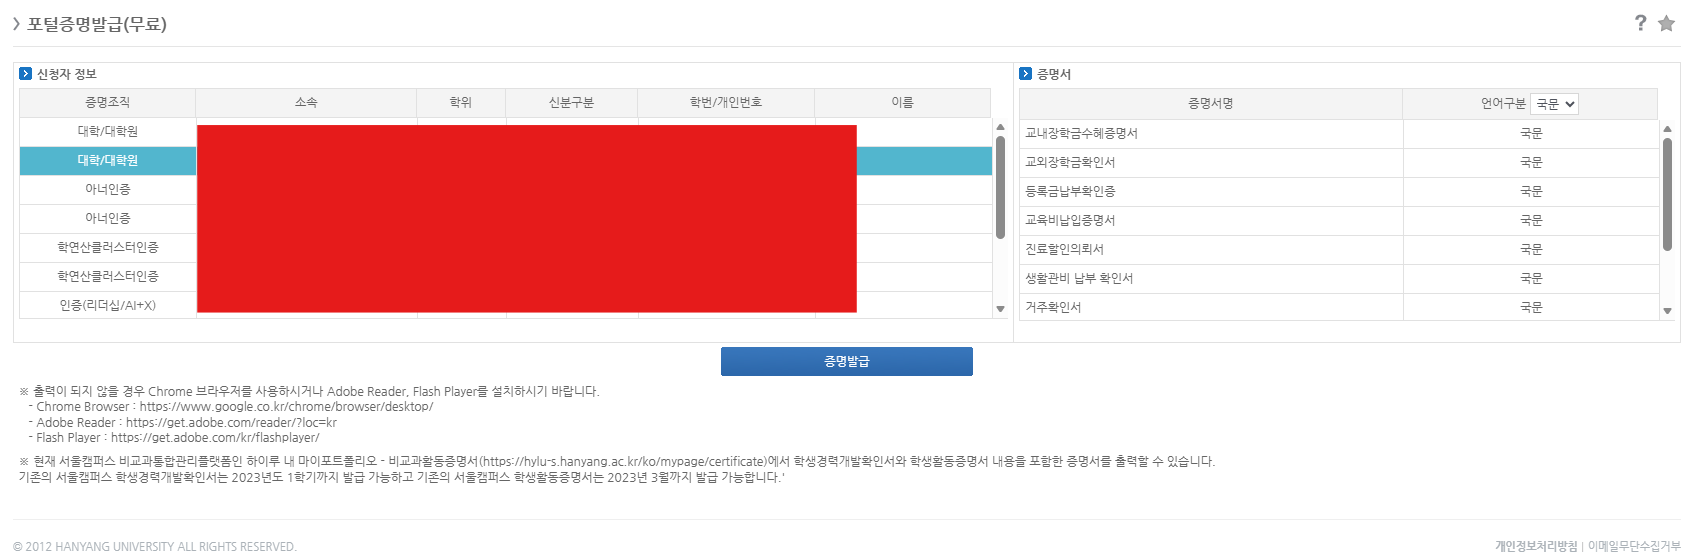Click the 이름 column header
This screenshot has width=1681, height=556.
(902, 103)
